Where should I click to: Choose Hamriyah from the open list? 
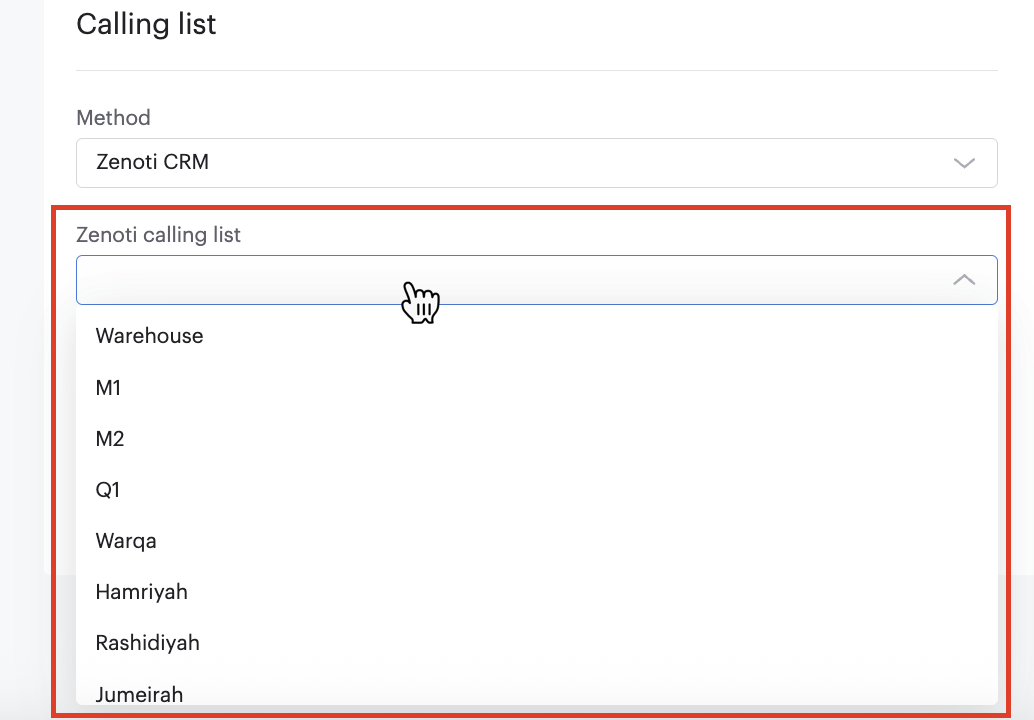coord(141,592)
